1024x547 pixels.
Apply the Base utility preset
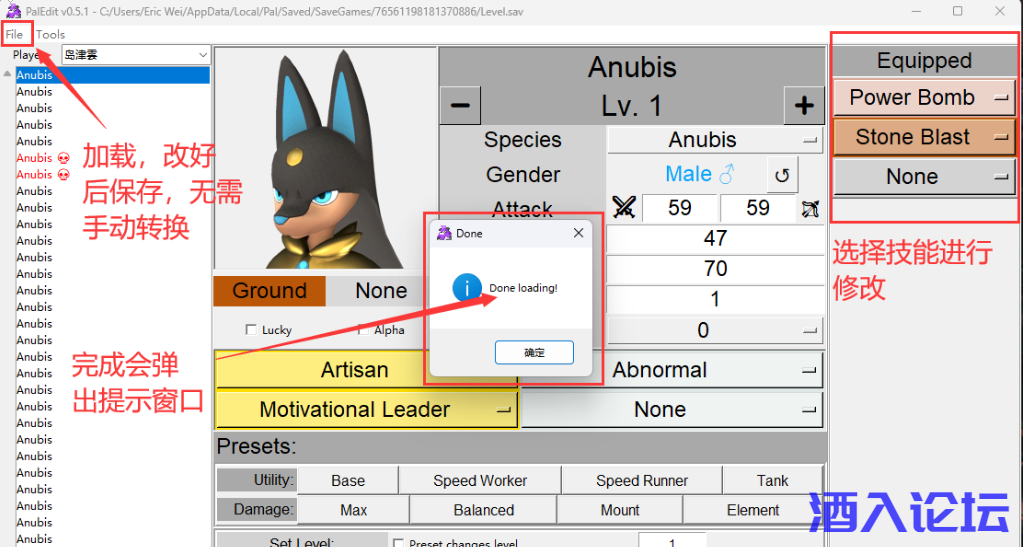348,481
